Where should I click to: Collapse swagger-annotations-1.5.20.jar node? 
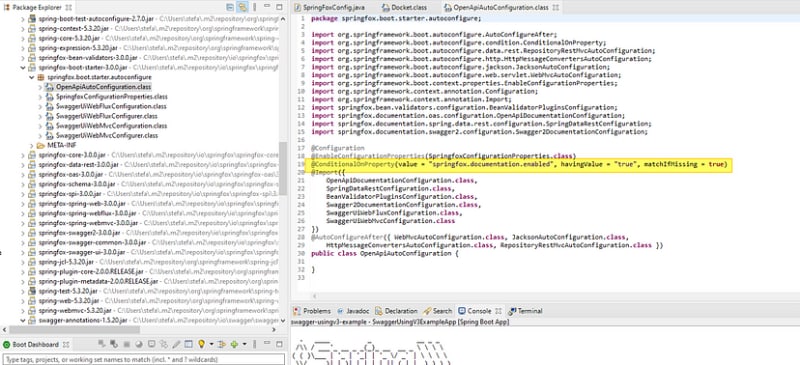tap(23, 320)
